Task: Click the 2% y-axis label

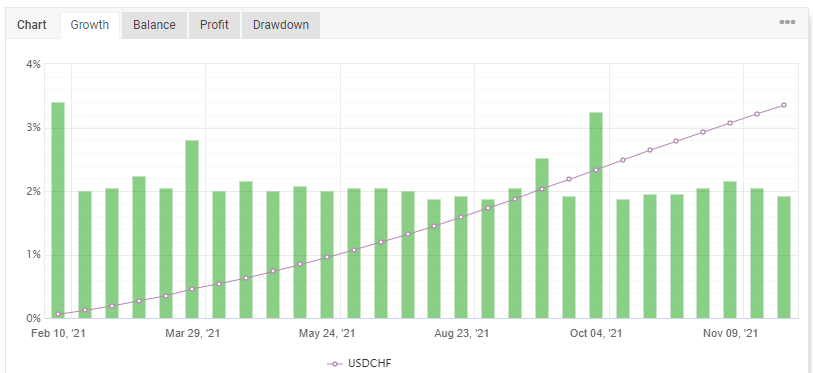Action: click(33, 191)
